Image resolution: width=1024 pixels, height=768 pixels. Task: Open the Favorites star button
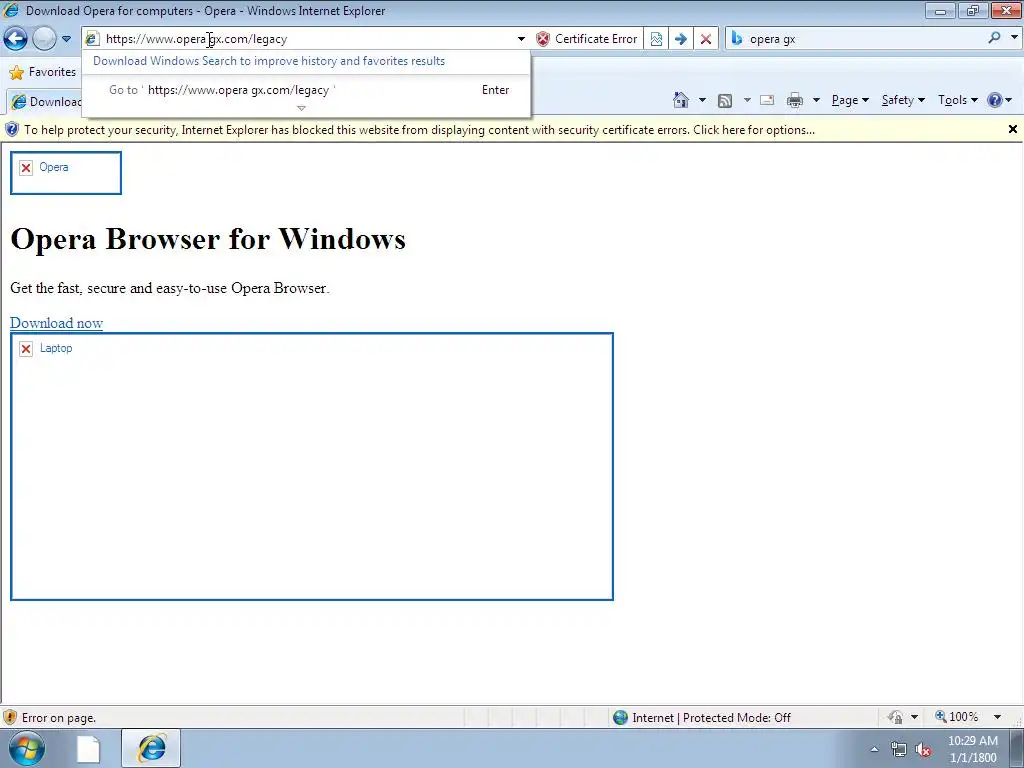coord(43,72)
